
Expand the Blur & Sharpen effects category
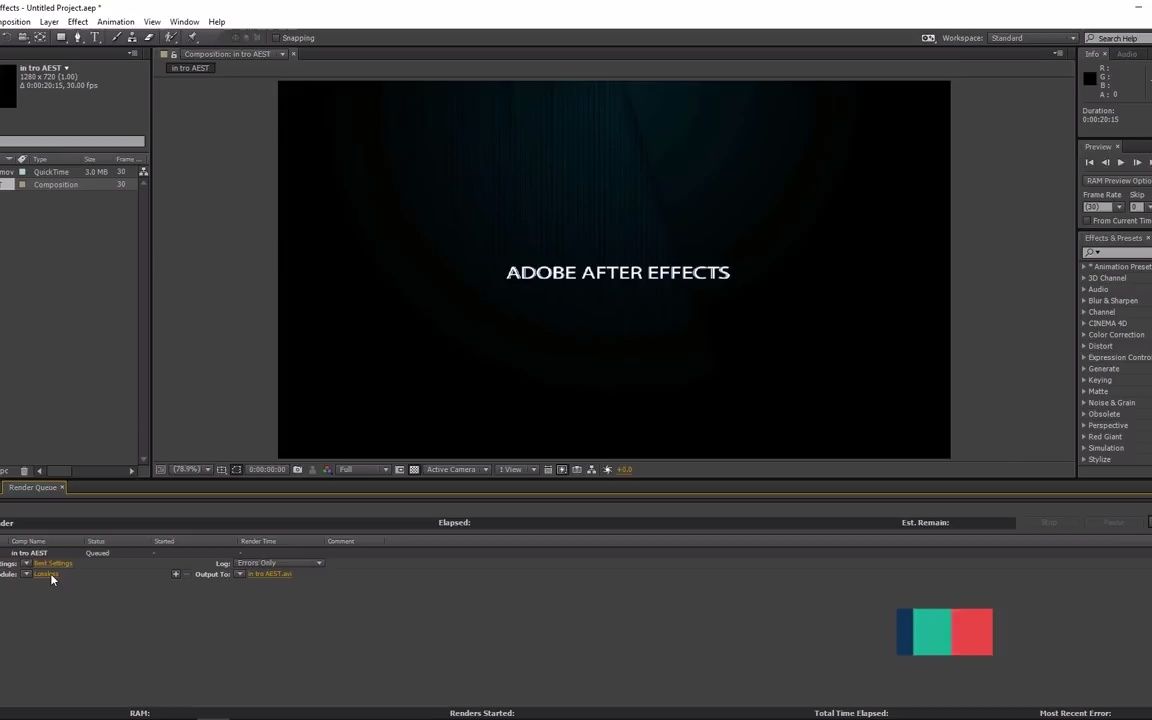click(x=1084, y=300)
